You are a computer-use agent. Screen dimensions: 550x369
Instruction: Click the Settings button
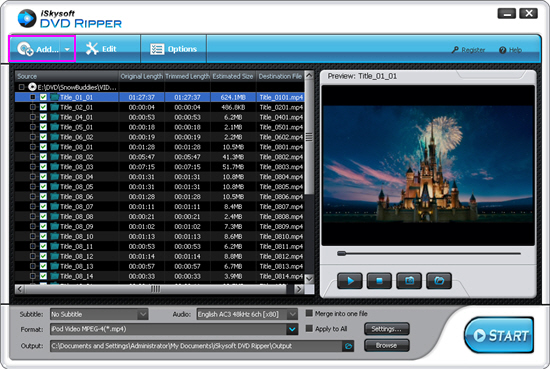(387, 329)
